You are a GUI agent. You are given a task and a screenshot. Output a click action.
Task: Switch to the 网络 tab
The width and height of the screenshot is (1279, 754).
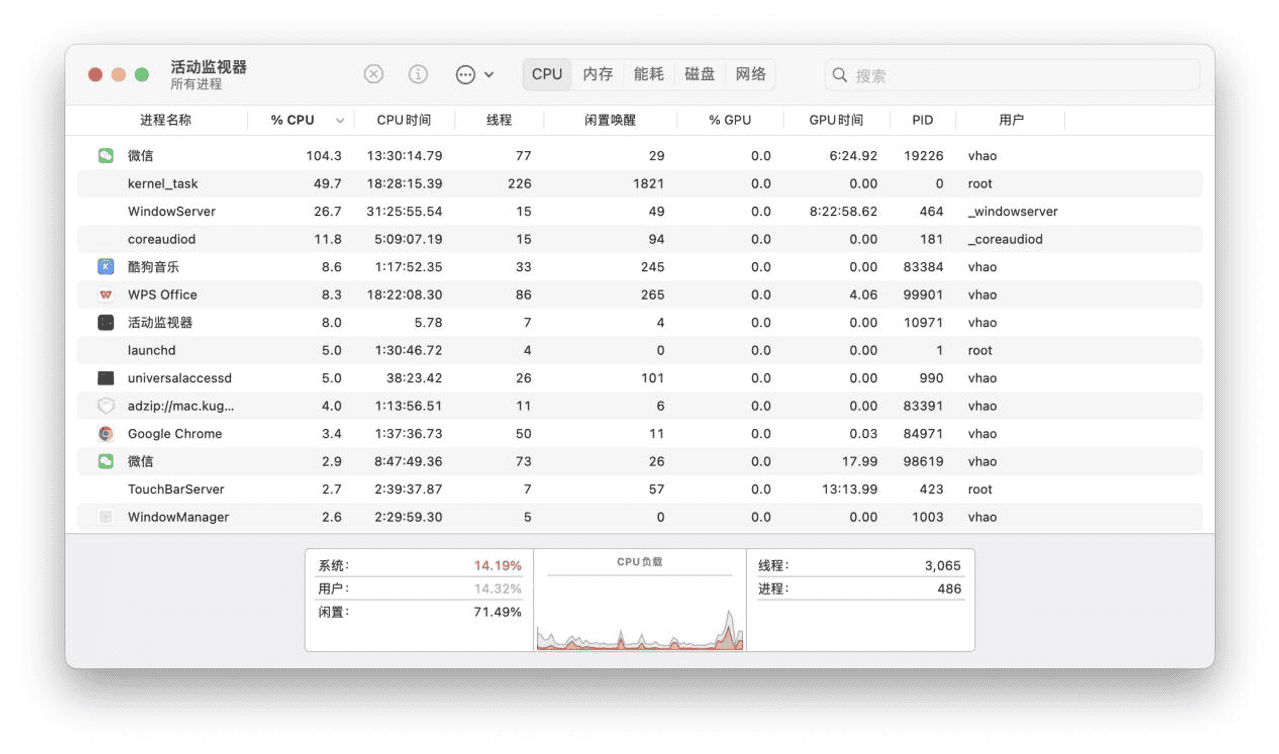751,74
